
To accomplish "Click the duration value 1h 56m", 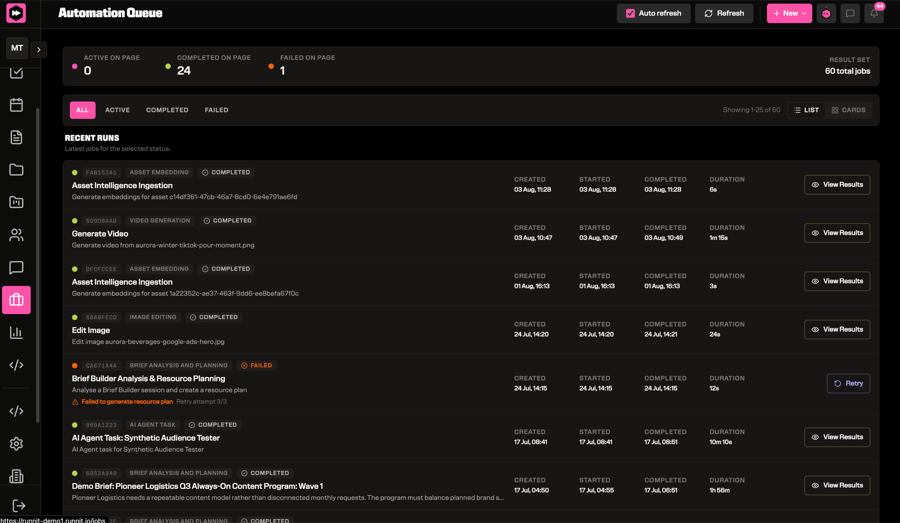I will pos(719,490).
